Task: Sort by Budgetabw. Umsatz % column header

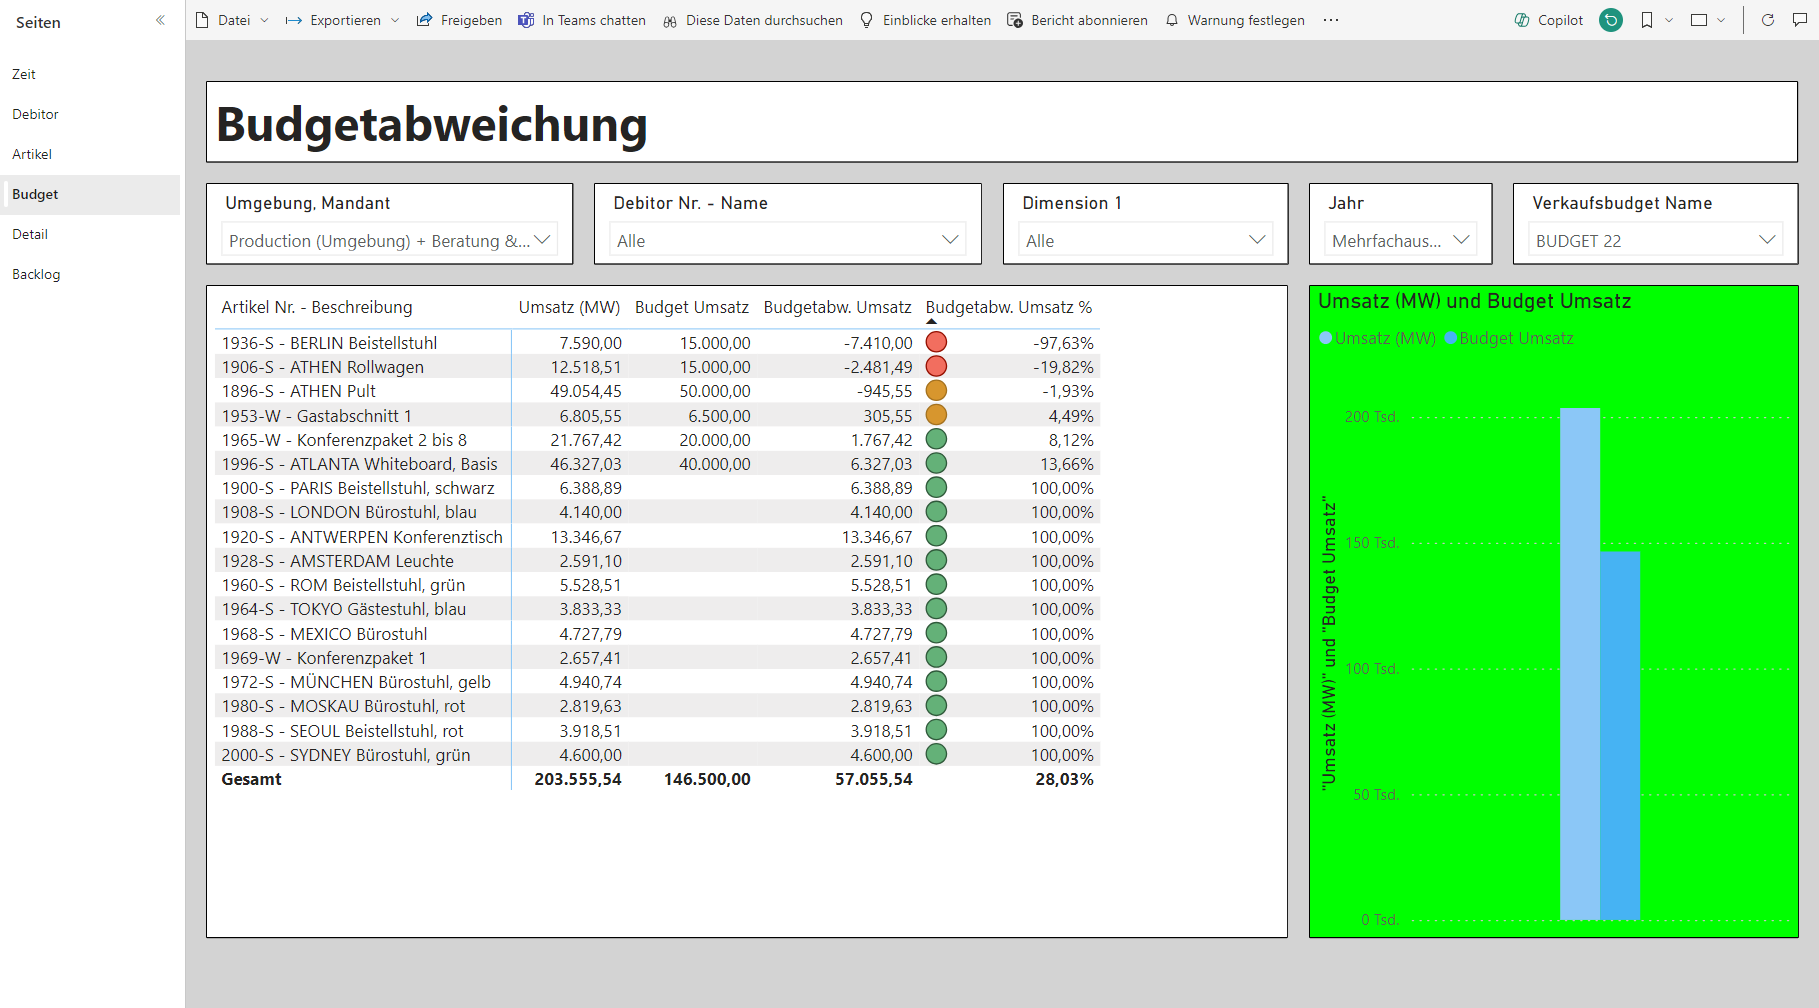Action: 1008,307
